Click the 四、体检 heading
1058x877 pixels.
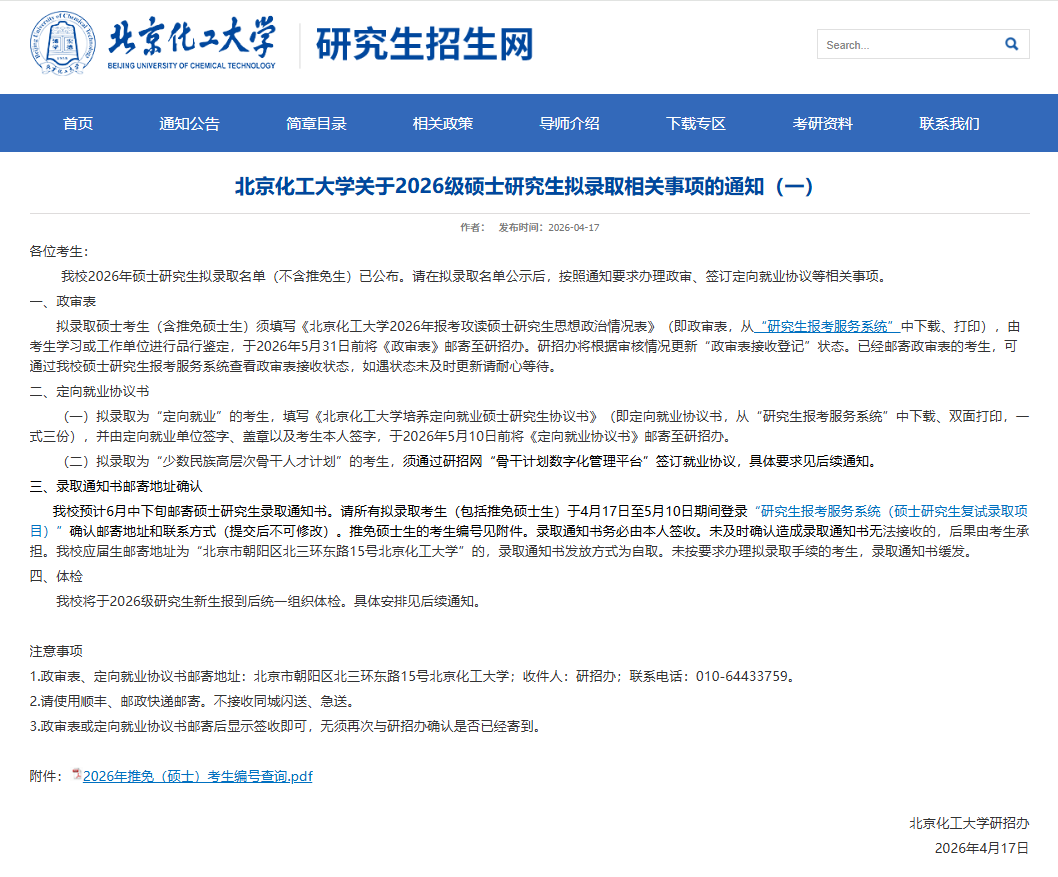click(56, 577)
